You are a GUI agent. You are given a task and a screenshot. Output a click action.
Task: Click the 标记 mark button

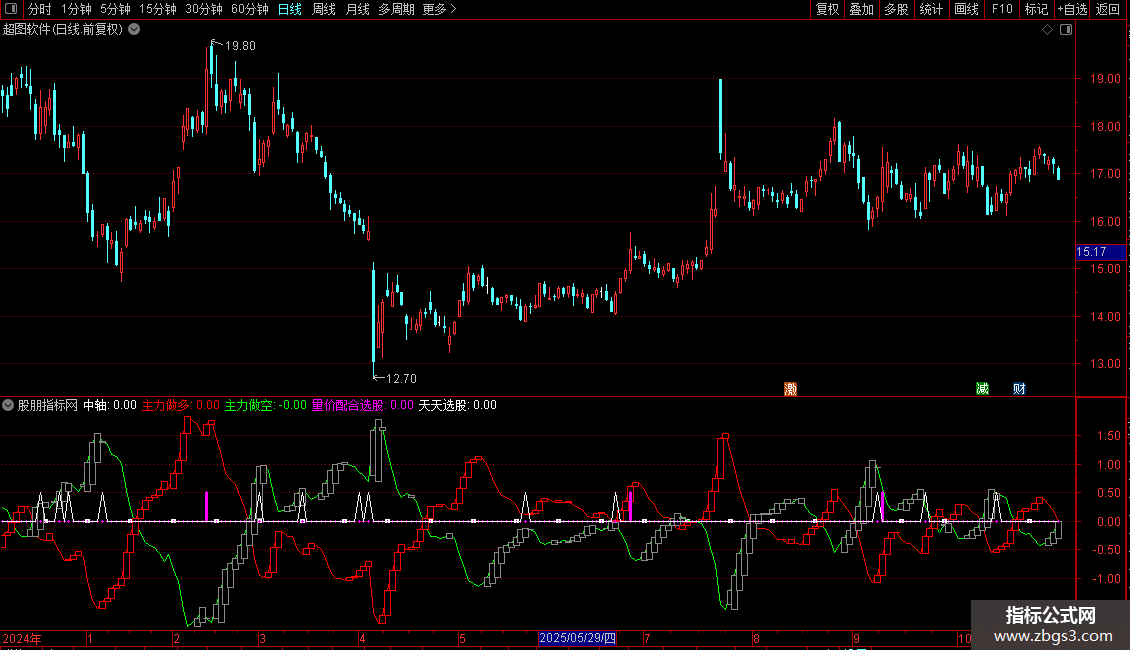point(1036,9)
